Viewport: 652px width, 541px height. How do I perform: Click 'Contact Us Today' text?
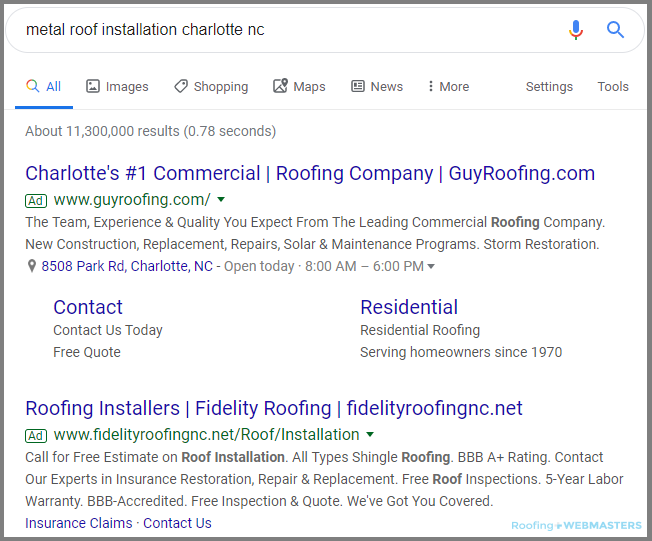click(108, 330)
